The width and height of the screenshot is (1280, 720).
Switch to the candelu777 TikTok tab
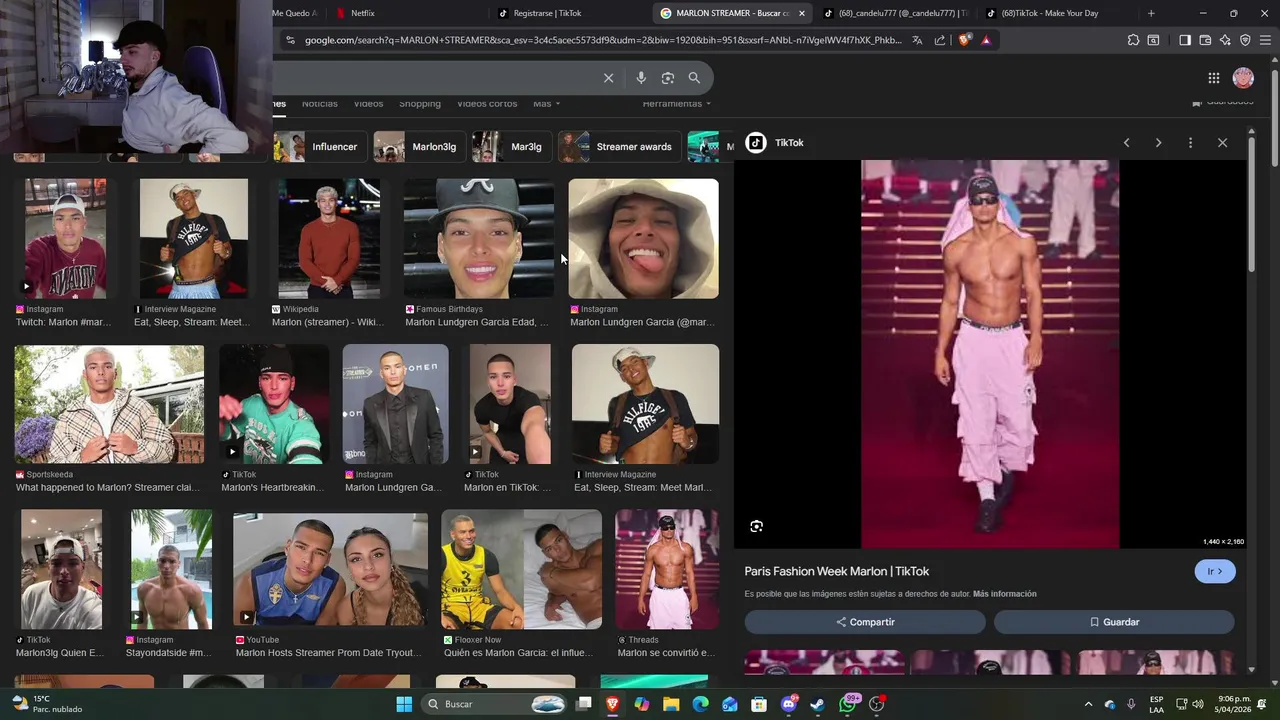pos(896,13)
